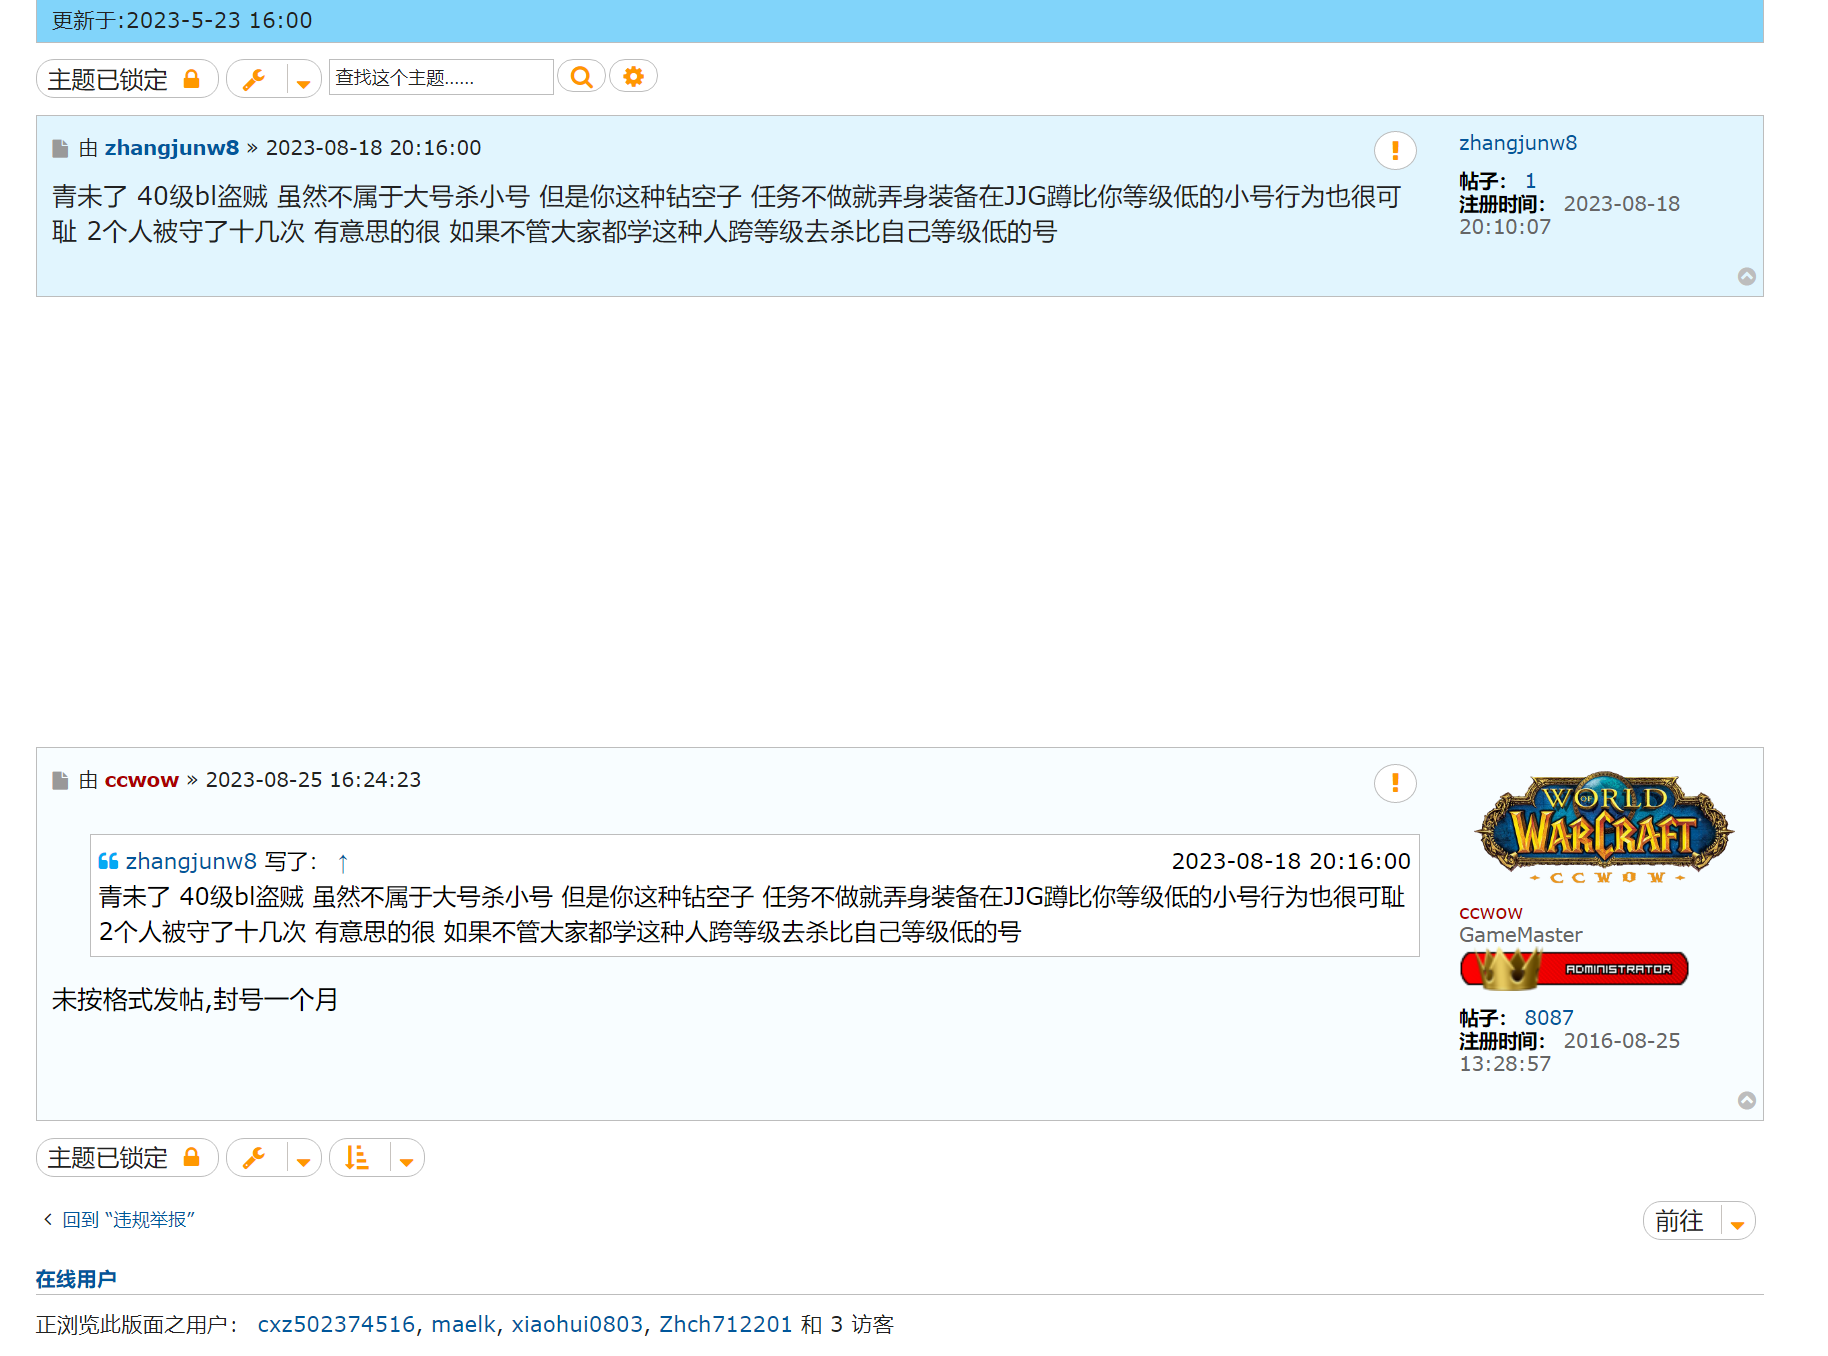Click the bottom topic tools wrench icon
Viewport: 1828px width, 1356px height.
pyautogui.click(x=255, y=1158)
